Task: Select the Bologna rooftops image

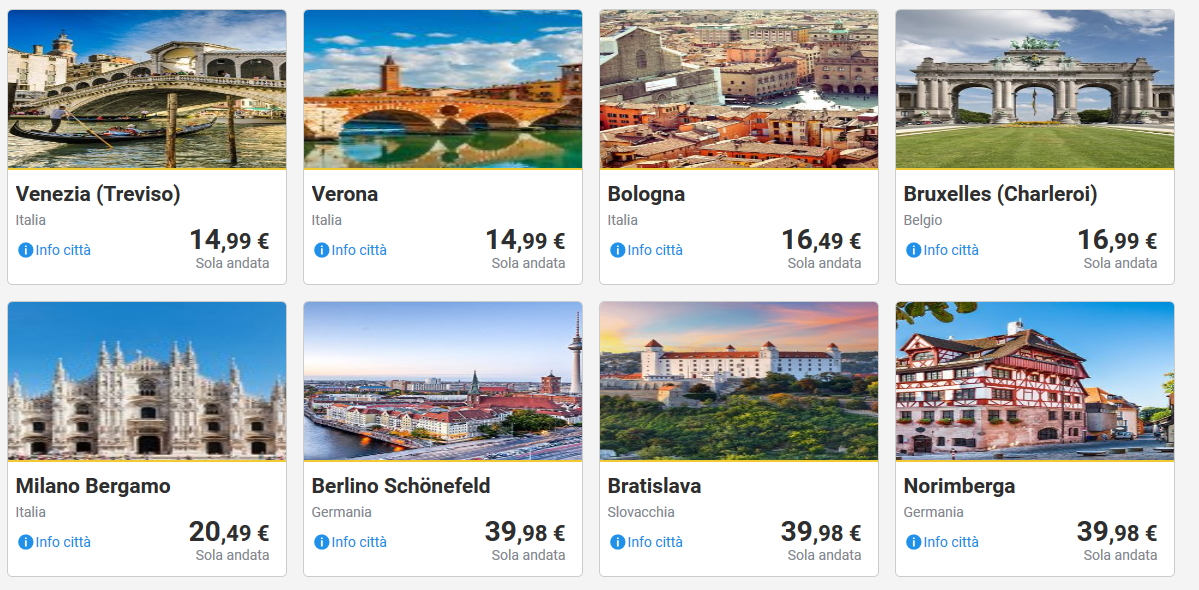Action: click(739, 89)
